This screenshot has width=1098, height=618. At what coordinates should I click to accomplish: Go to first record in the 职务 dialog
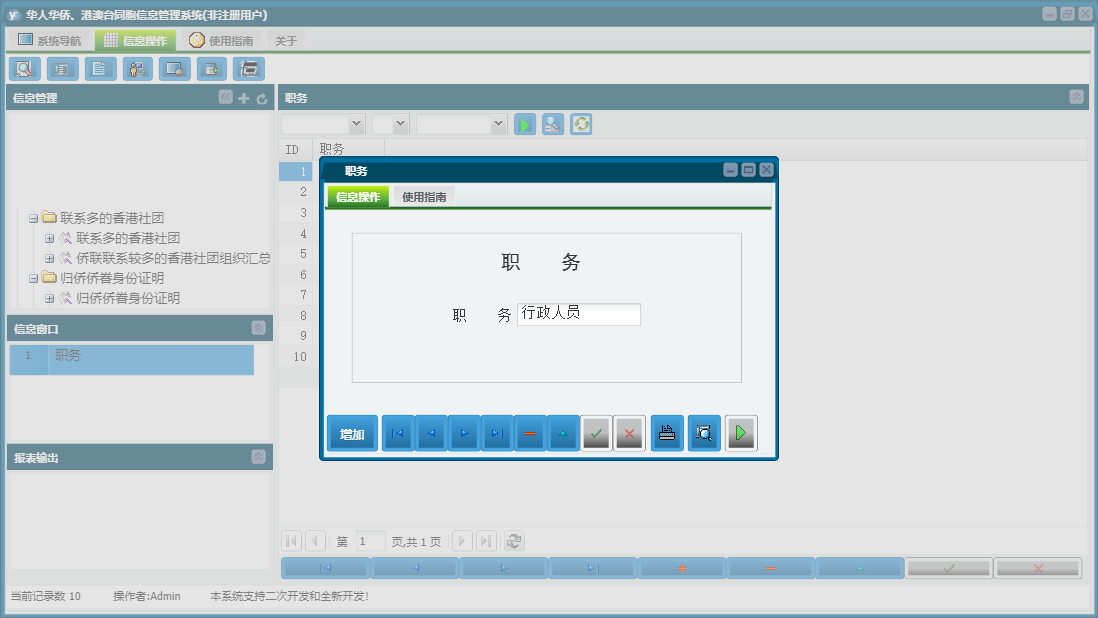pos(398,433)
